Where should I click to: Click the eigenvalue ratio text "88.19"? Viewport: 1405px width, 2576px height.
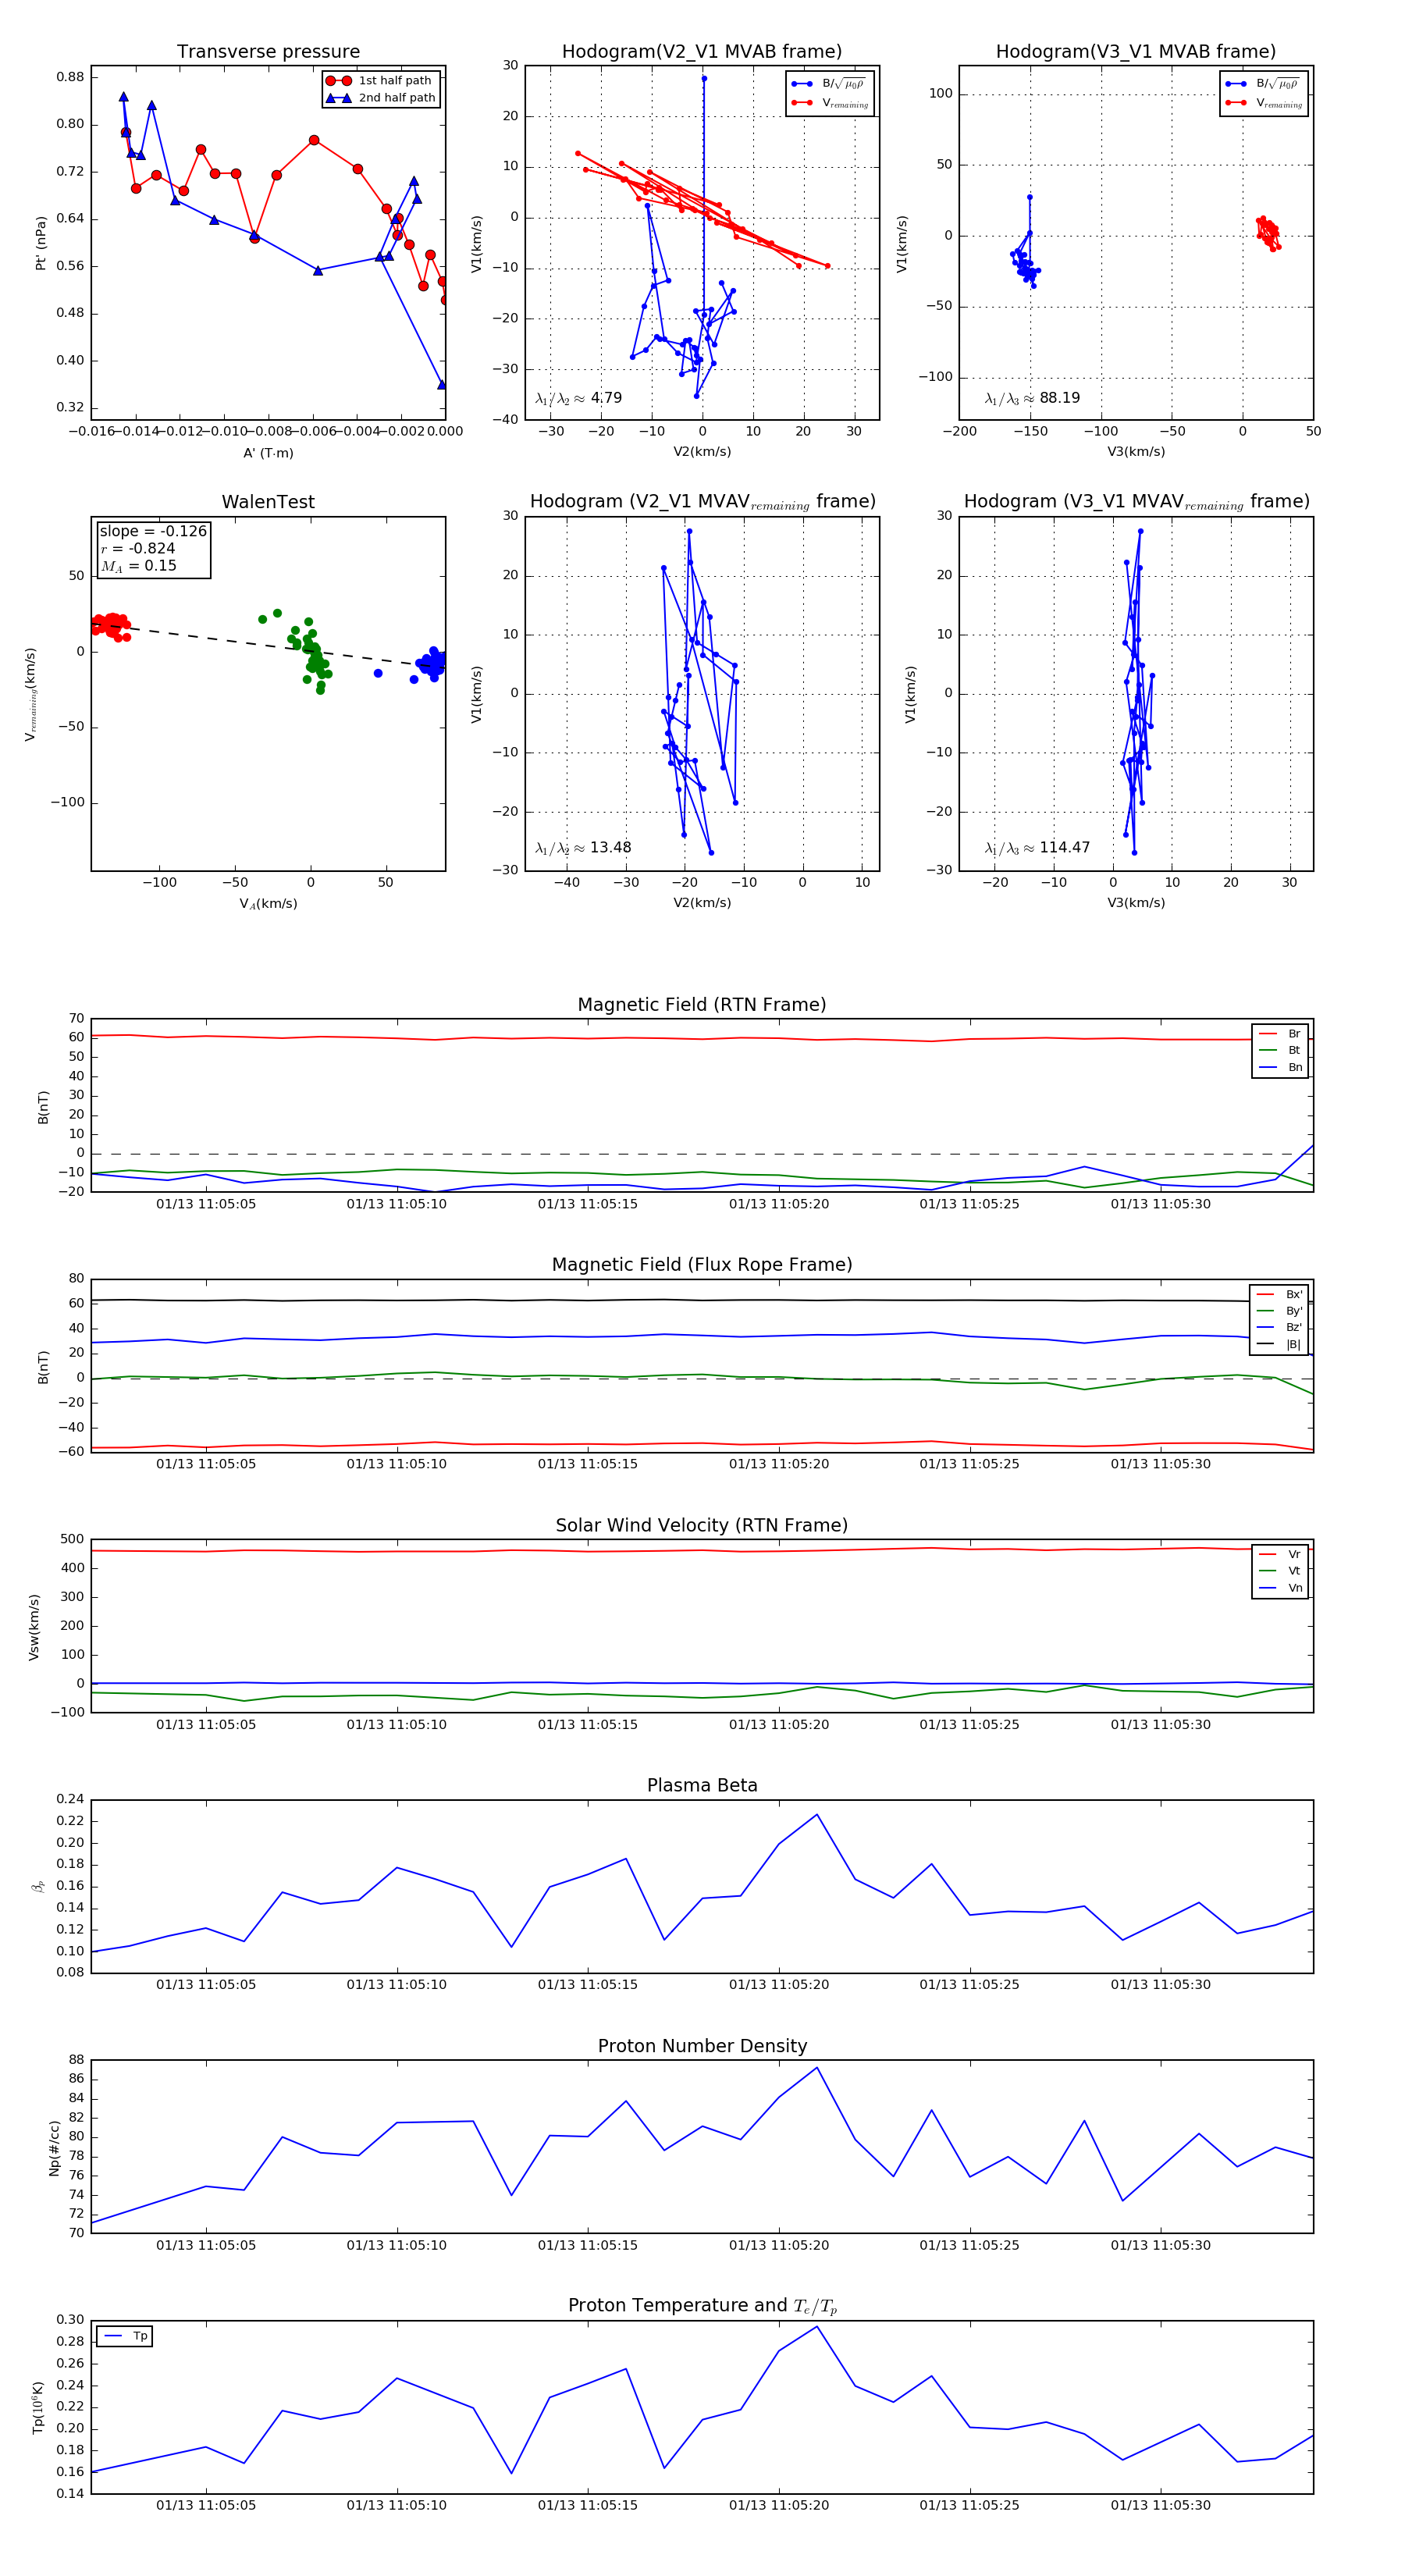[1060, 398]
